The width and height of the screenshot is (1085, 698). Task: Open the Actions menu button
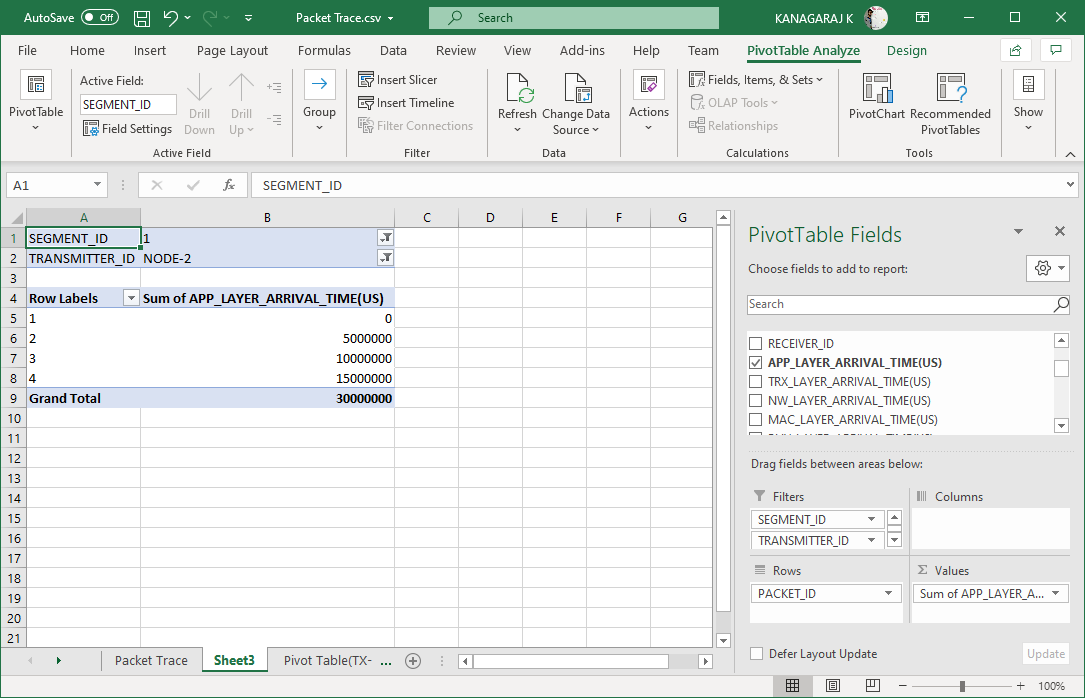[x=648, y=102]
